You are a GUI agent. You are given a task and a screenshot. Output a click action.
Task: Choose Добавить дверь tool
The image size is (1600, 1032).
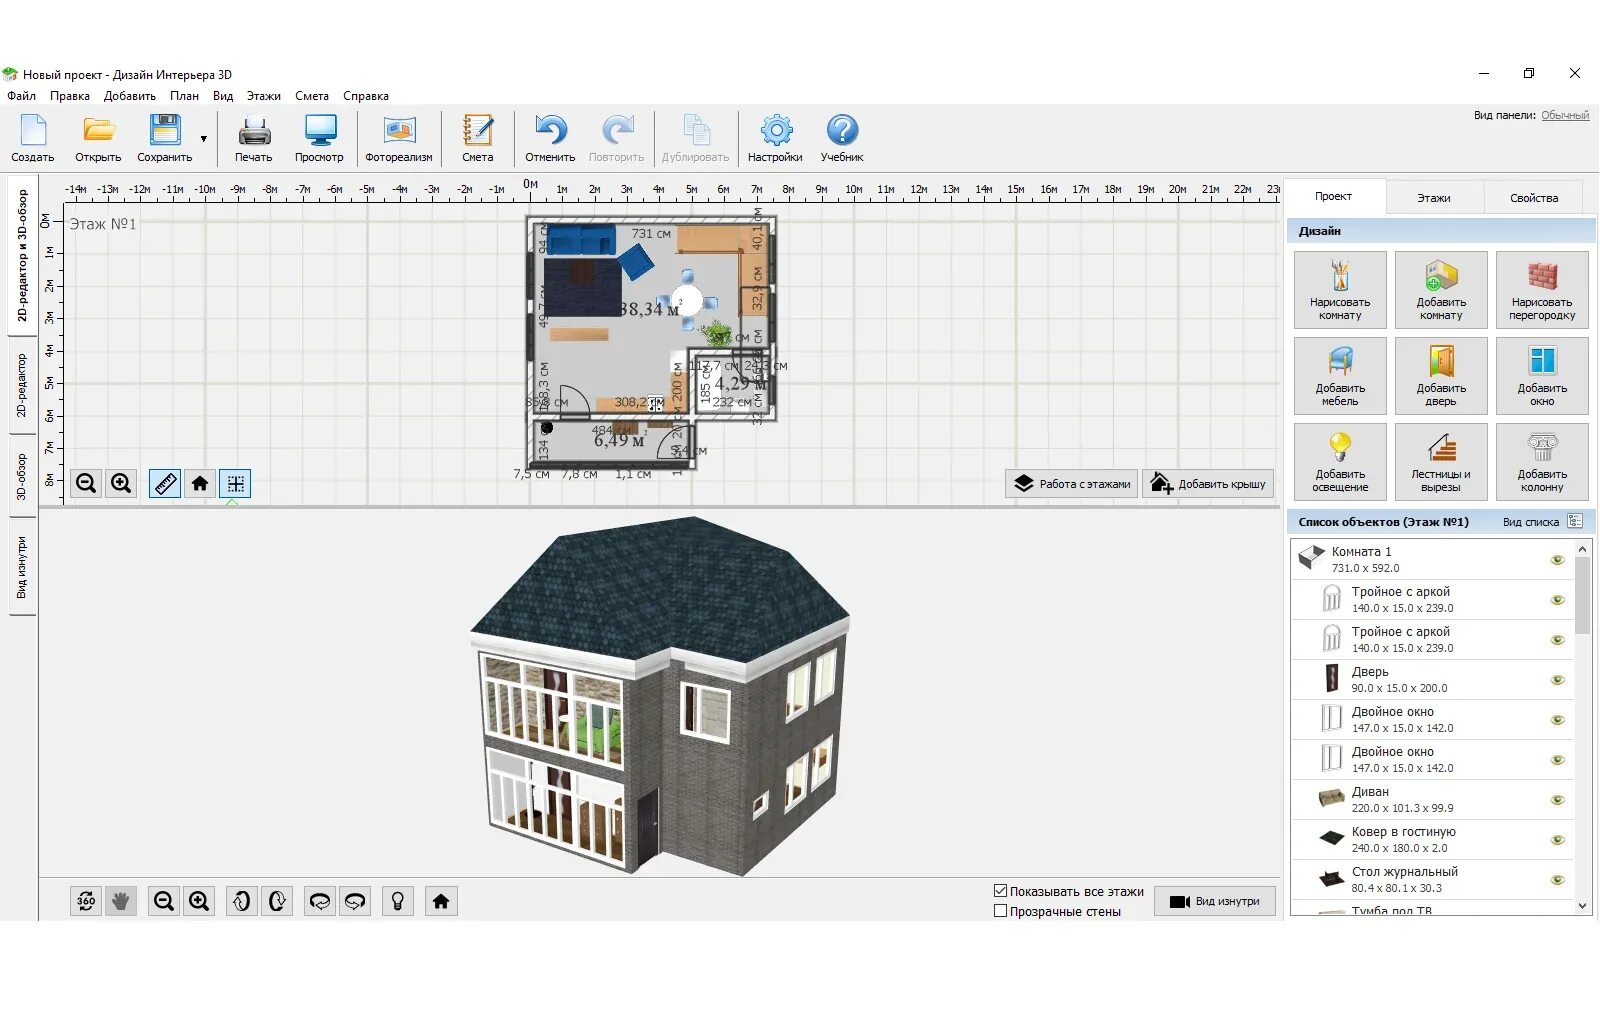coord(1441,376)
